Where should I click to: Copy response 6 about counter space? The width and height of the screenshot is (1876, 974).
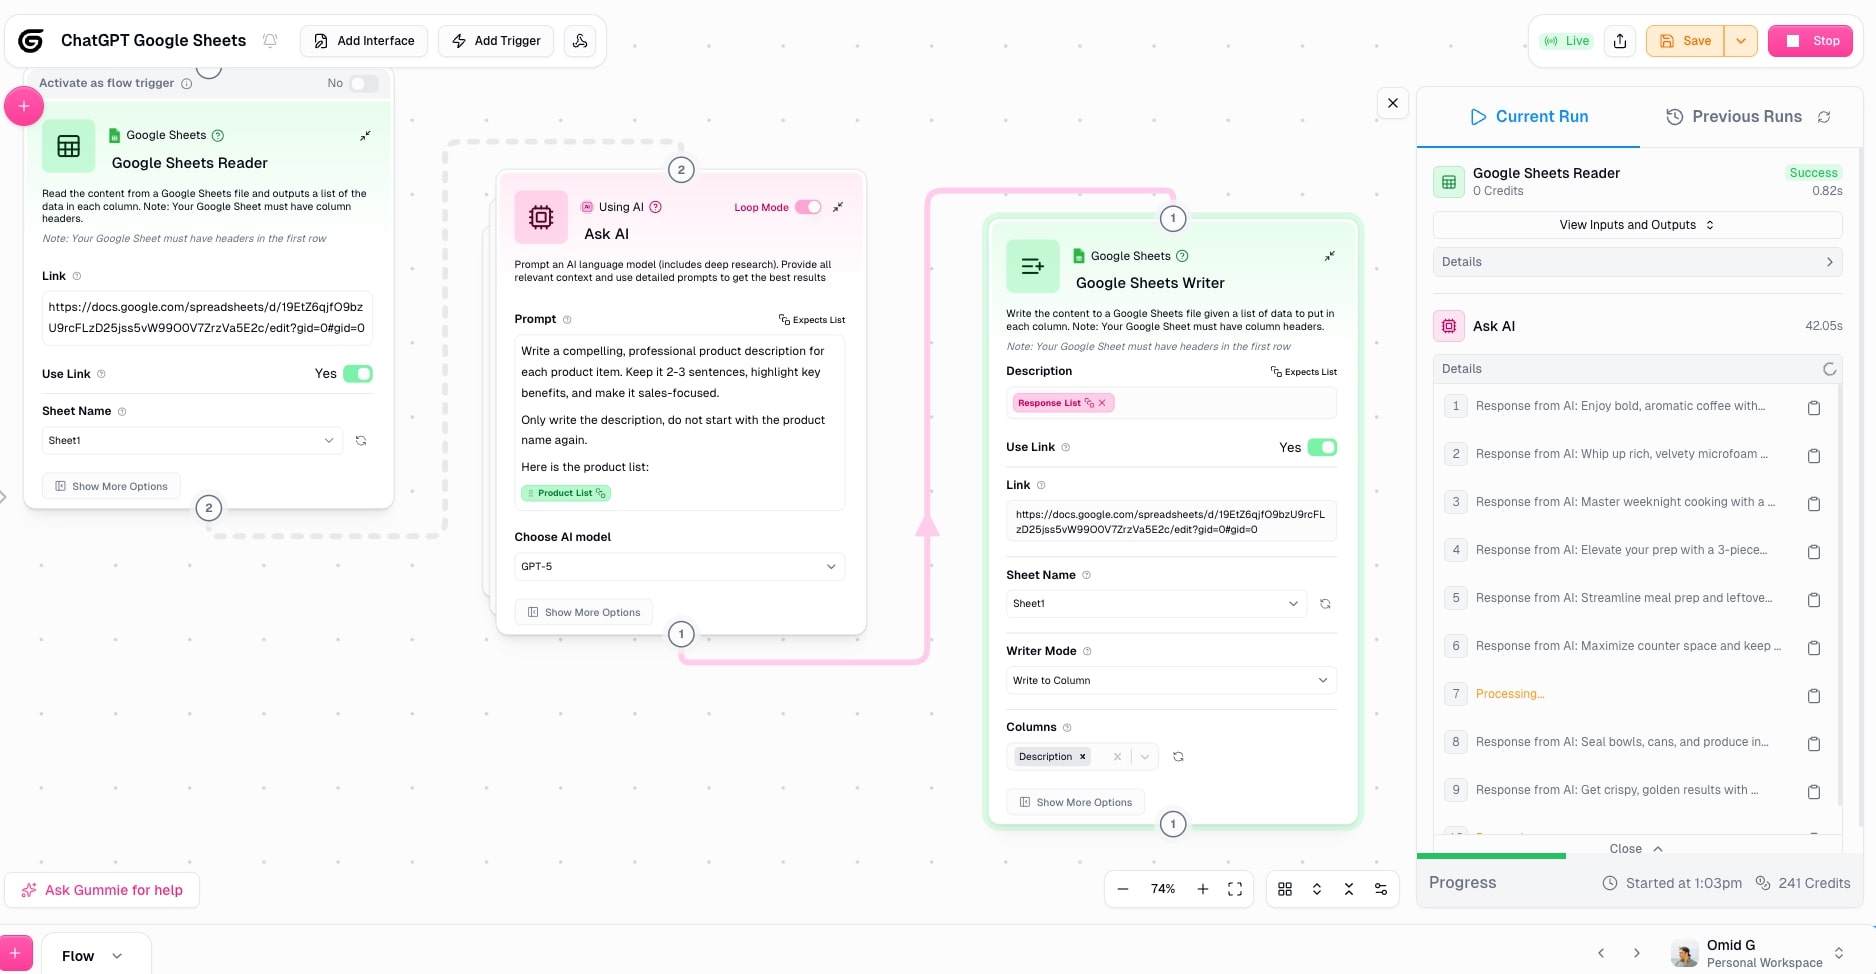click(1814, 647)
